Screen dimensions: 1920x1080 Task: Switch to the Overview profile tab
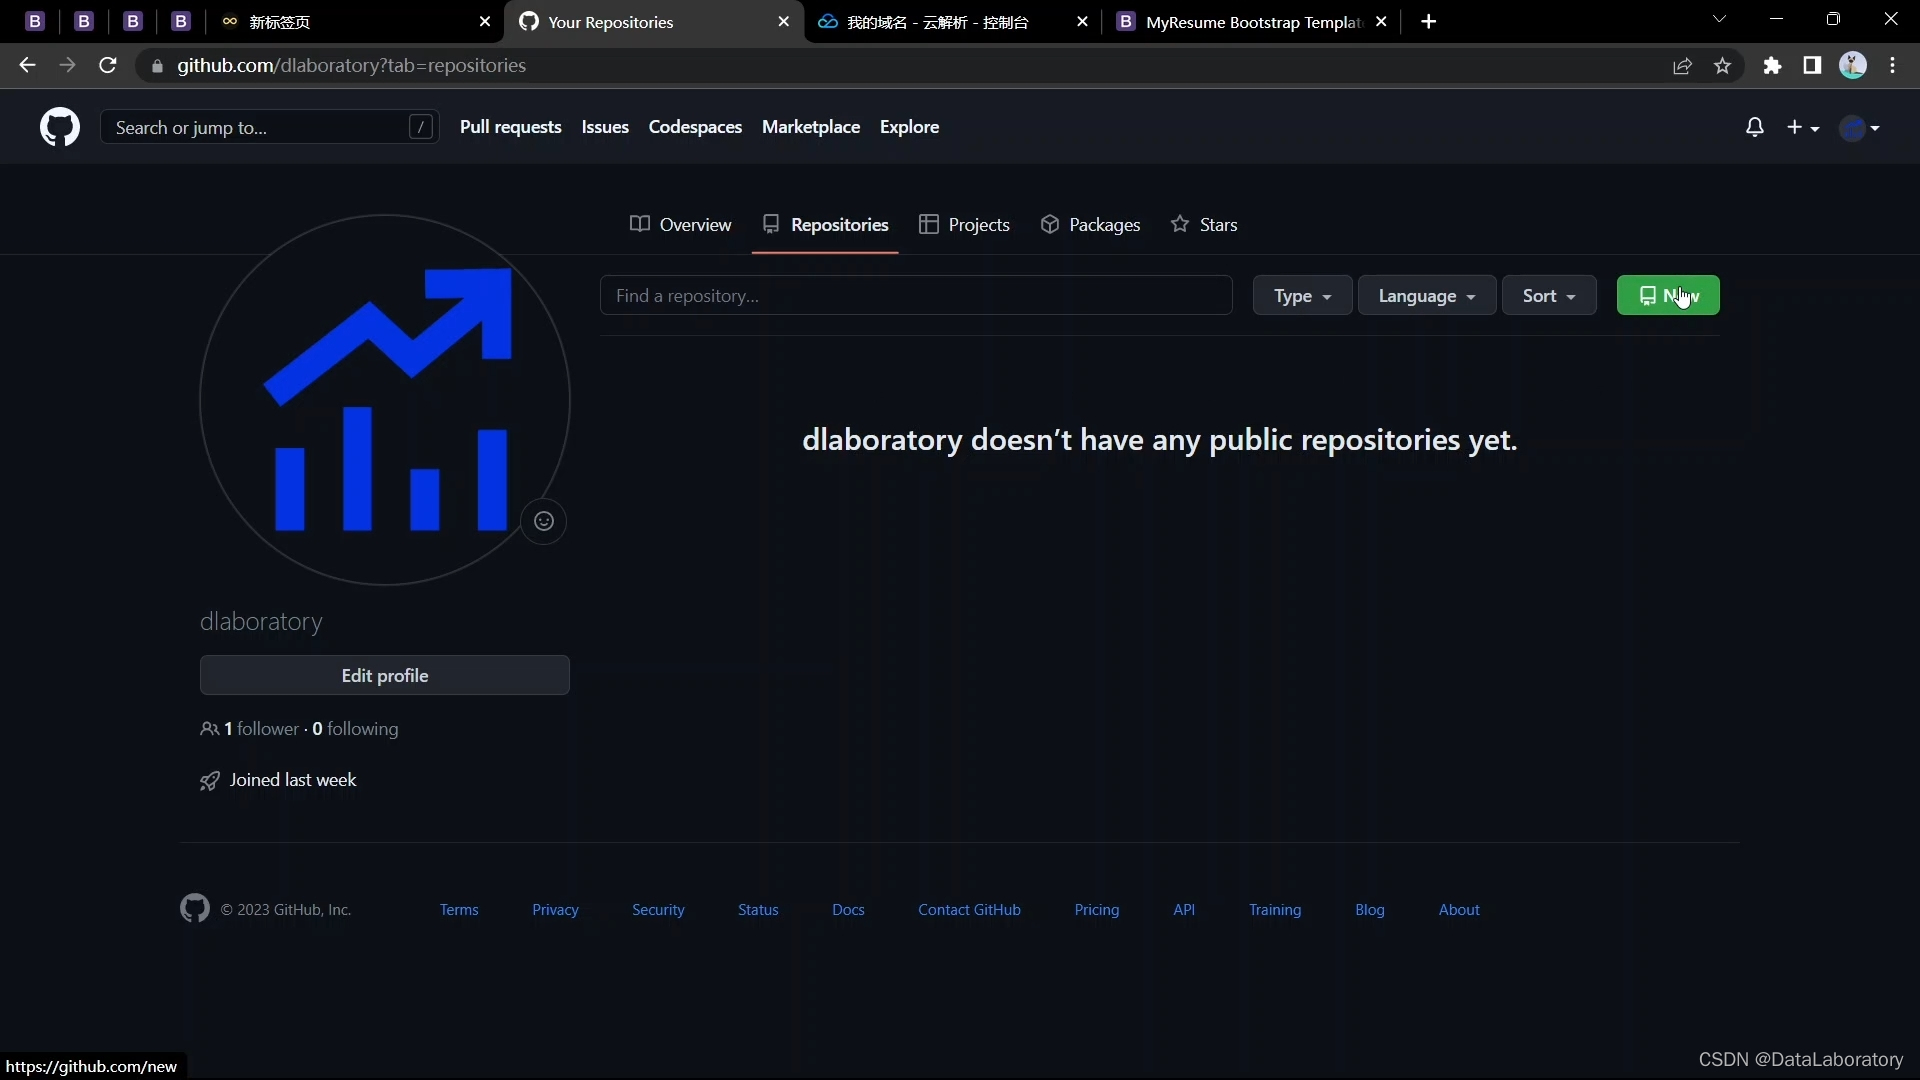681,225
